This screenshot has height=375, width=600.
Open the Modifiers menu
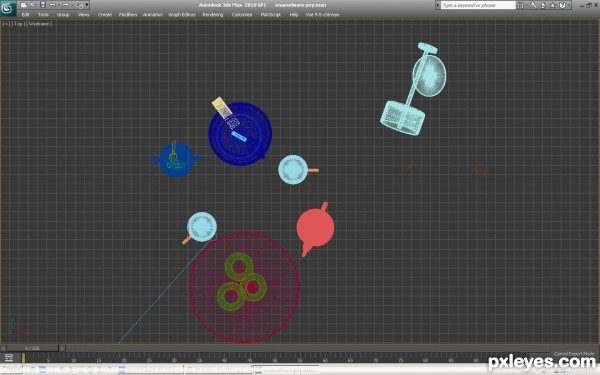(128, 15)
